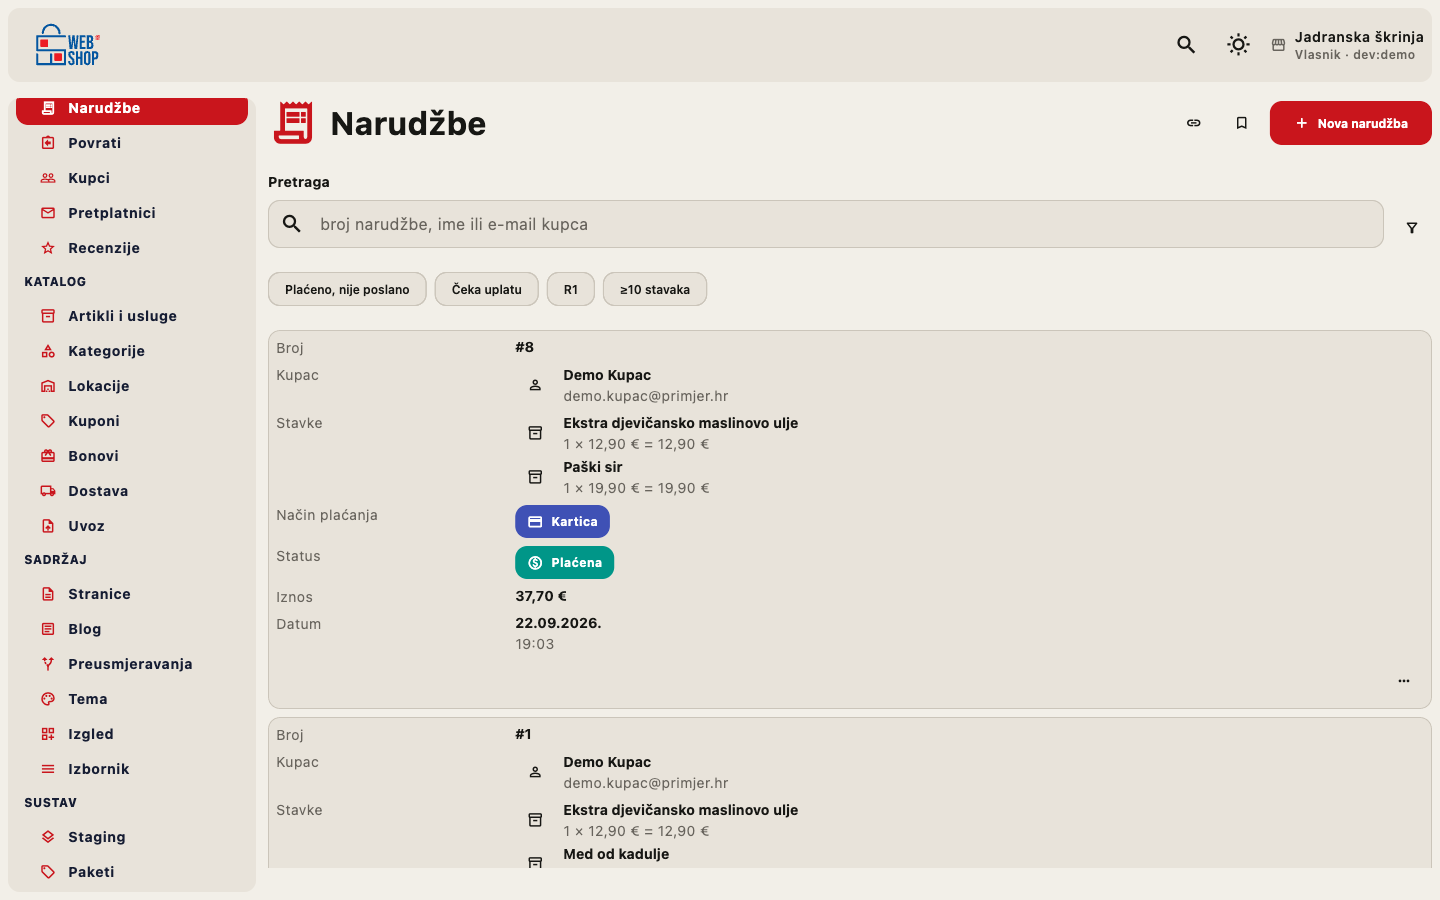The width and height of the screenshot is (1440, 900).
Task: Click the Kuponi tag icon
Action: 48,421
